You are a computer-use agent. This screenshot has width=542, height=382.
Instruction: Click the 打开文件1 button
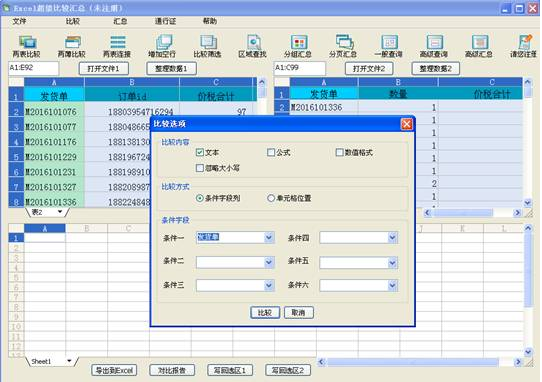[x=104, y=68]
